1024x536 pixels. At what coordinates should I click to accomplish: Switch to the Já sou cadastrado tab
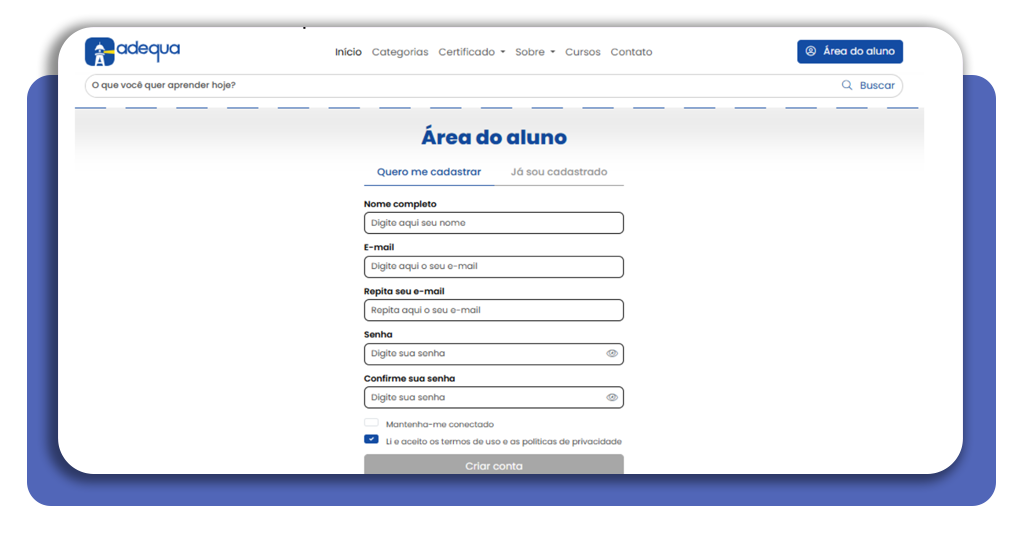coord(558,172)
